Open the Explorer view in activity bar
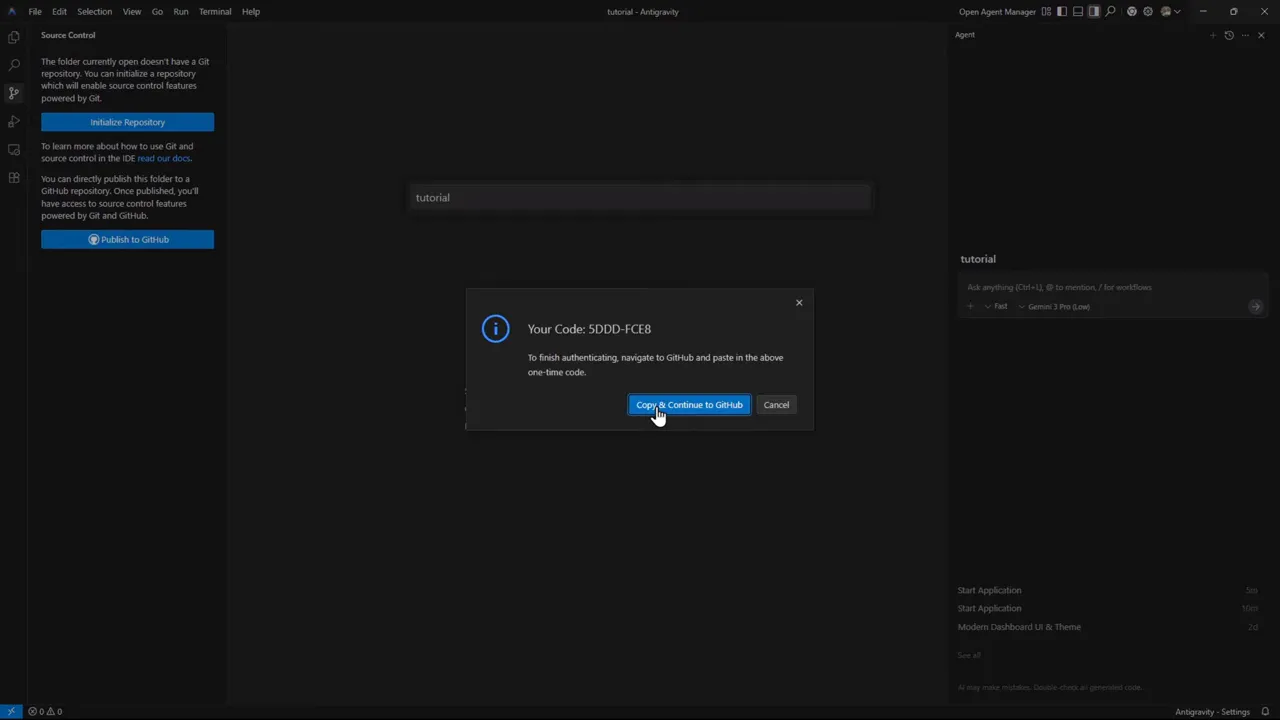Screen dimensions: 1280x720 click(x=13, y=36)
